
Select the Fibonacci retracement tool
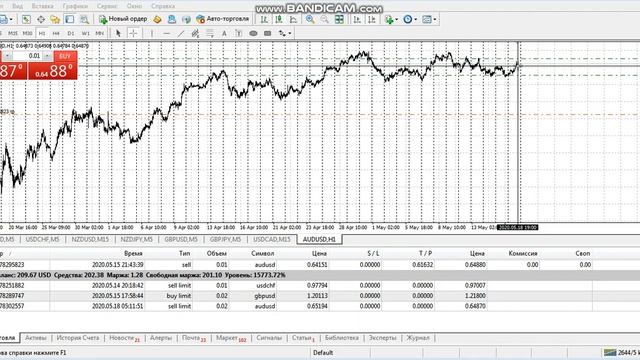pos(210,33)
